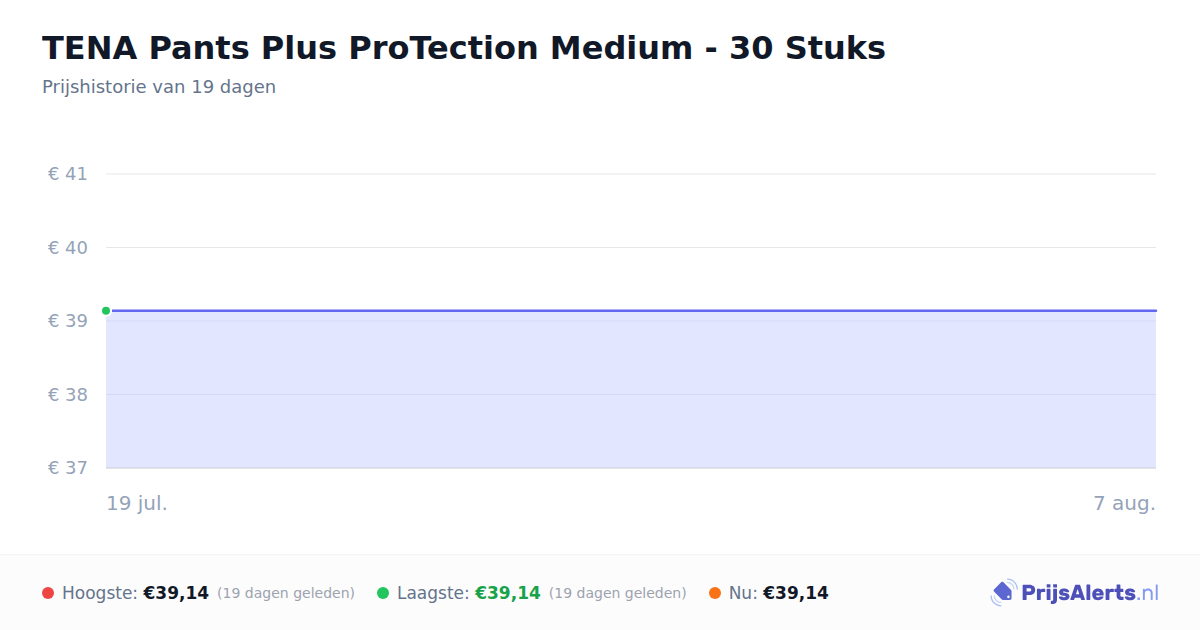Click the PrijsAlerts tag logo icon
1200x630 pixels.
tap(1003, 593)
